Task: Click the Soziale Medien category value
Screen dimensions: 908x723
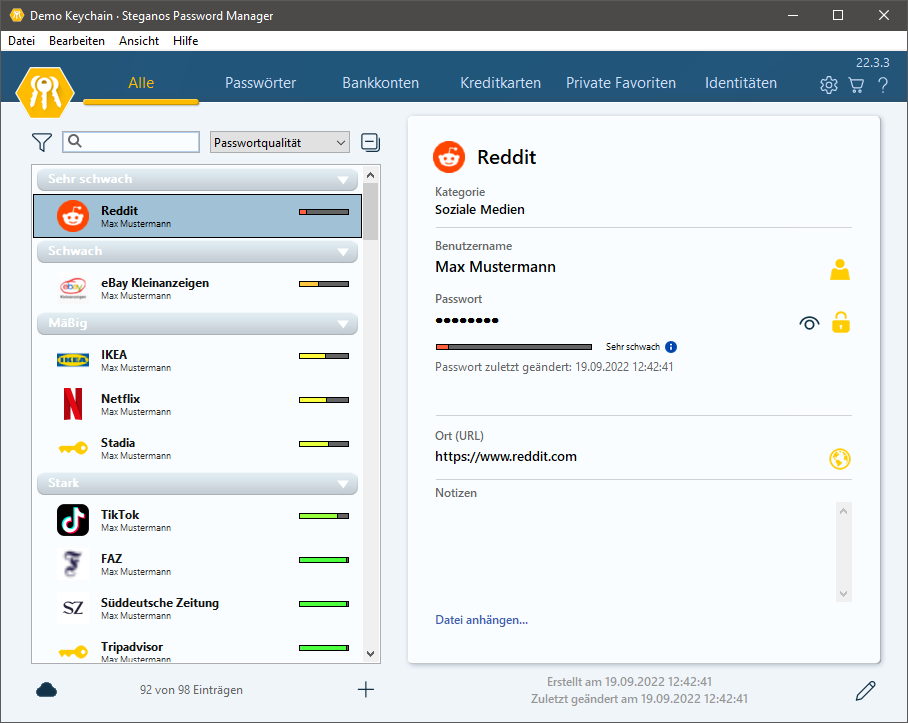Action: pyautogui.click(x=479, y=210)
